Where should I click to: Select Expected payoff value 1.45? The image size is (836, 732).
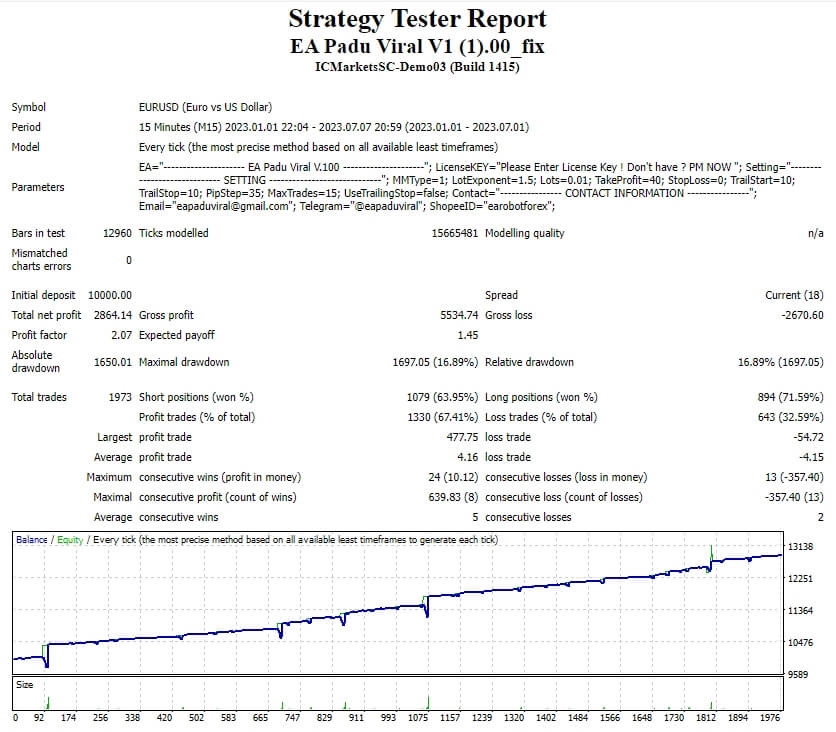(x=468, y=335)
